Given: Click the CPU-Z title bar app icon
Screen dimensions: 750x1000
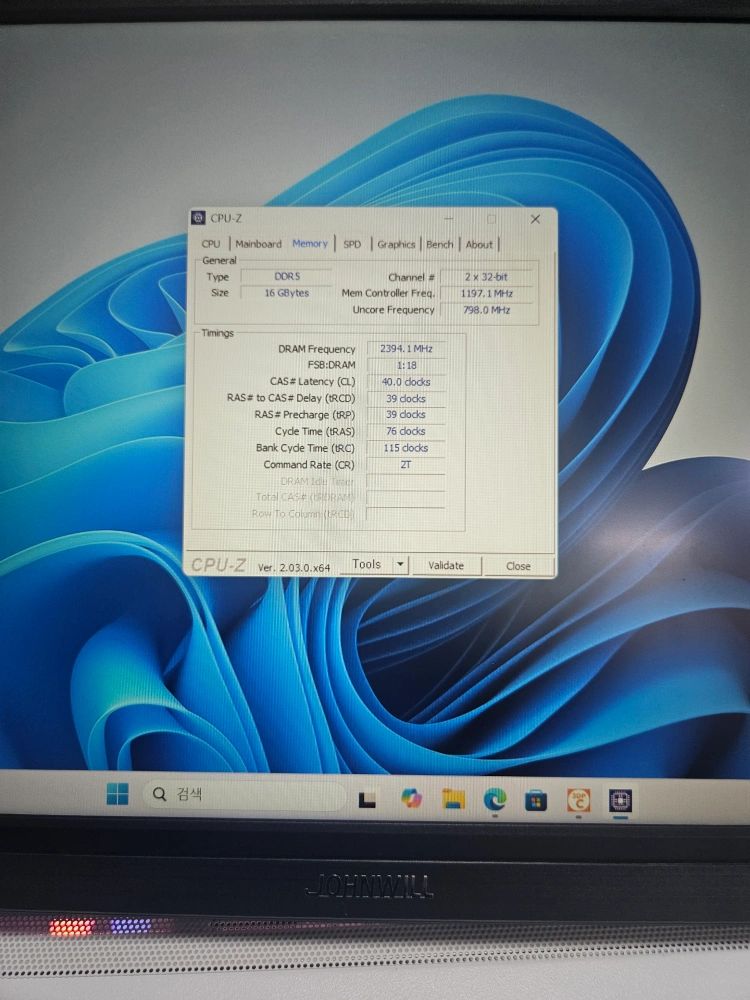Looking at the screenshot, I should (x=198, y=218).
